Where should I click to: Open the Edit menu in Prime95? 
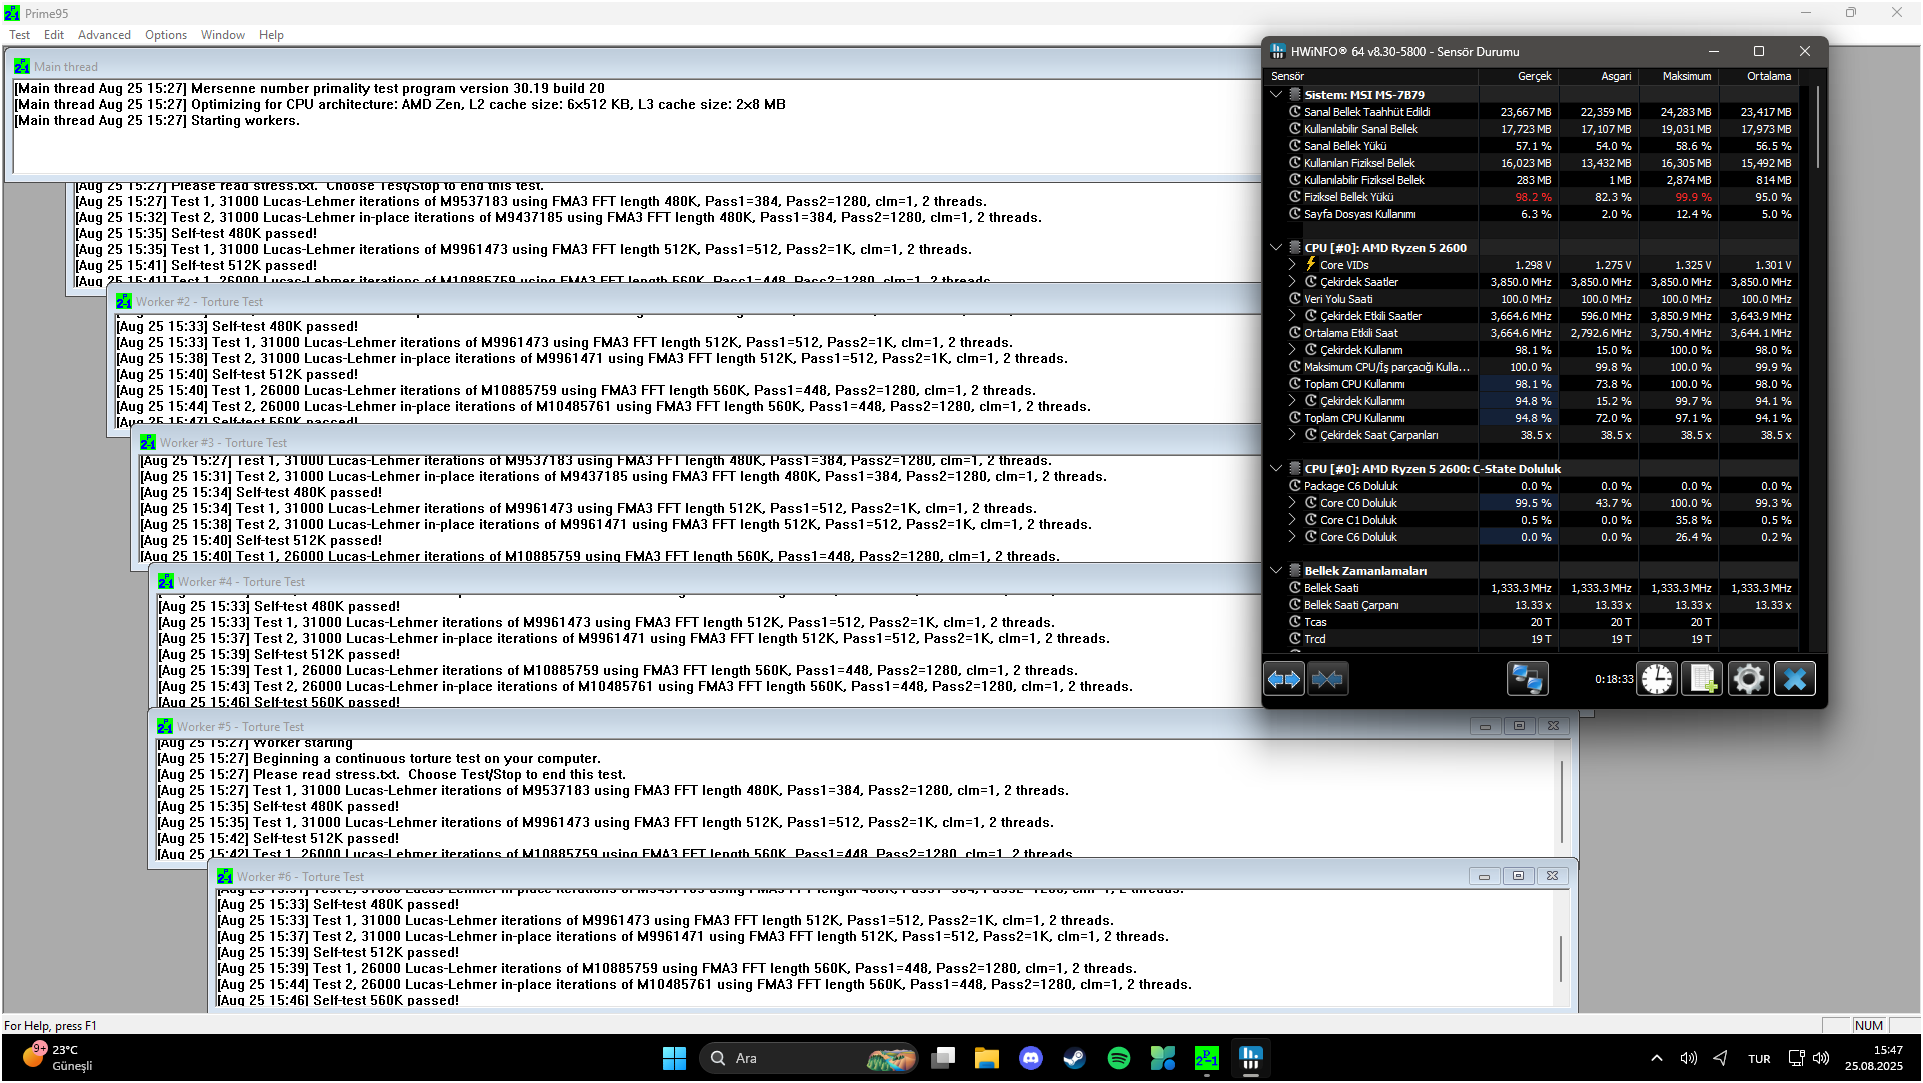[x=54, y=35]
